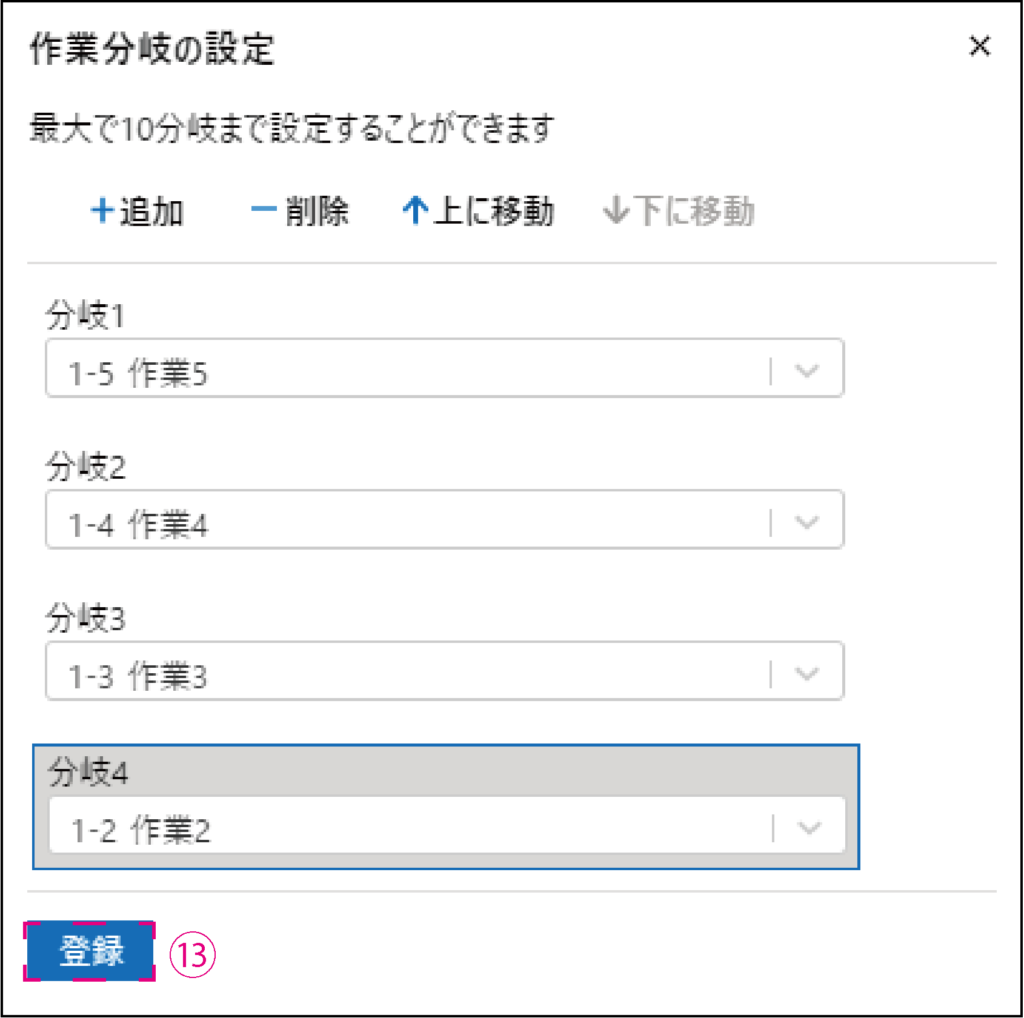Click the down arrow icon for 下に移動

pyautogui.click(x=616, y=212)
